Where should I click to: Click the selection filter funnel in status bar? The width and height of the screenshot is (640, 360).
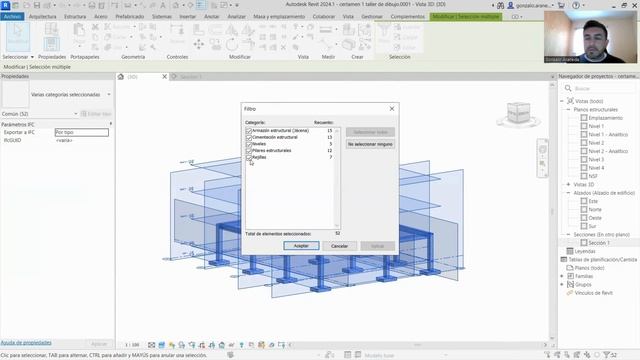607,355
